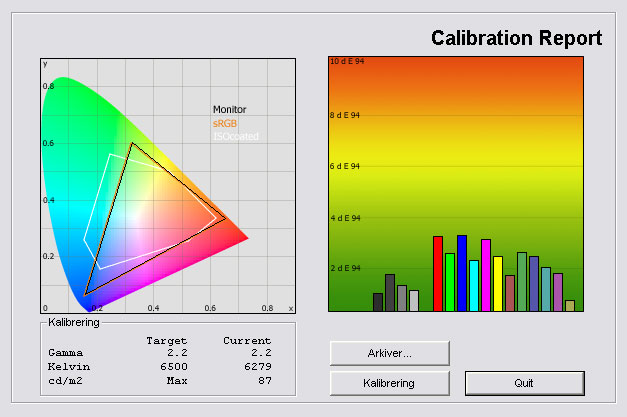
Task: Click the cyan bar in dE chart
Action: pyautogui.click(x=474, y=285)
